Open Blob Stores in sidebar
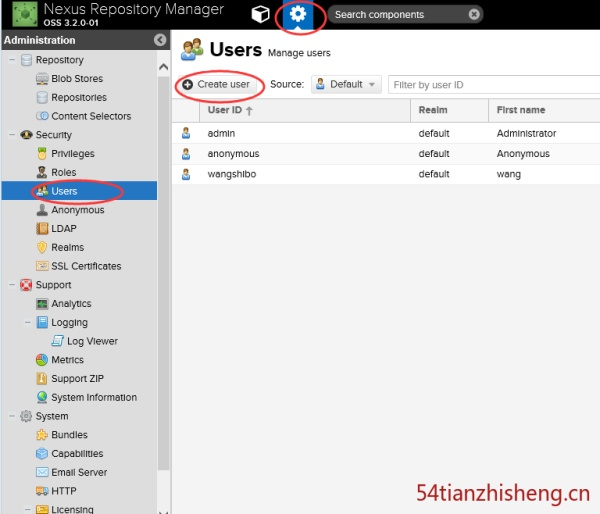600x514 pixels. [x=77, y=78]
